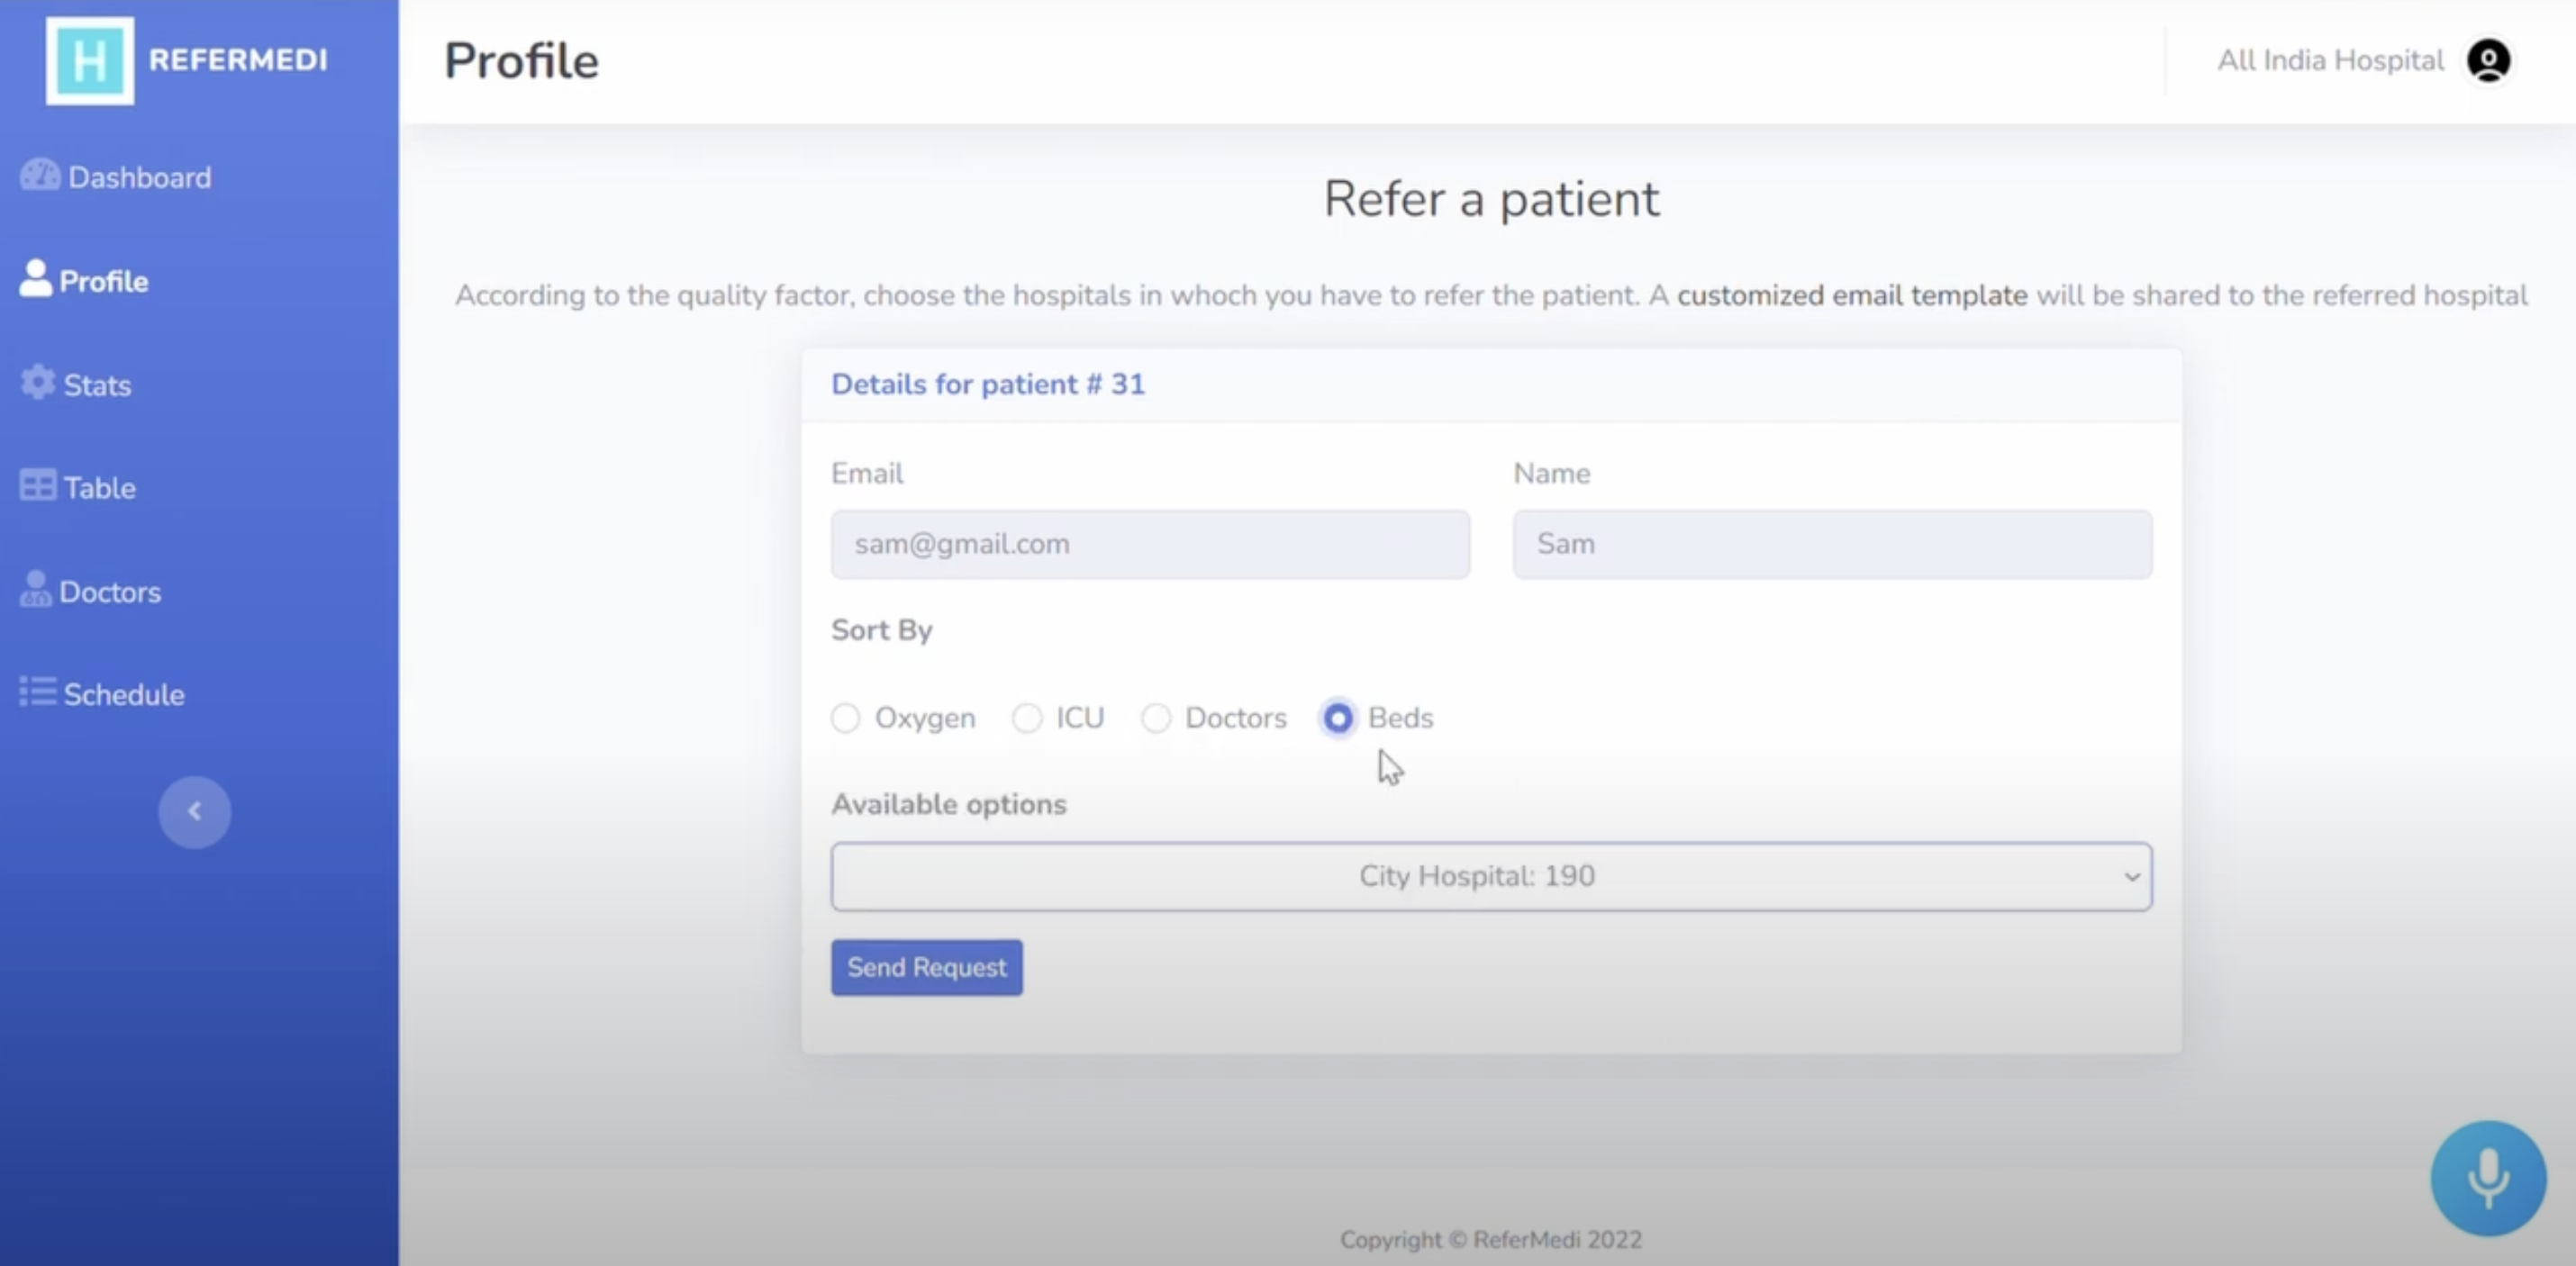Screen dimensions: 2576x1266
Task: Go to the Stats menu item
Action: point(97,385)
